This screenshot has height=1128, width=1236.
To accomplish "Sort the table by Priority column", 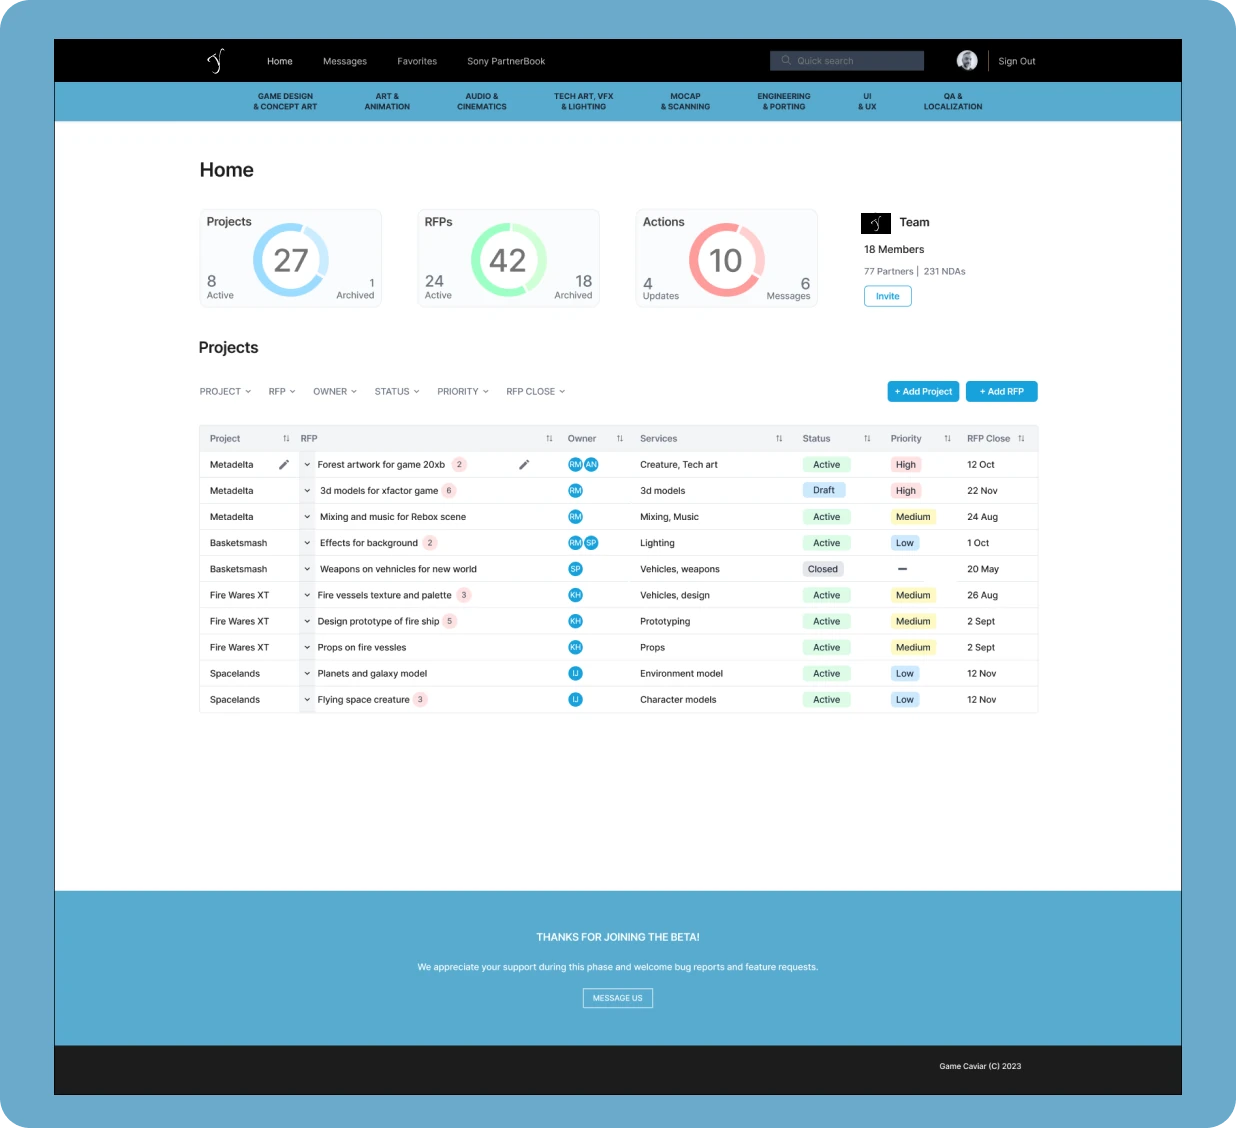I will [x=947, y=439].
